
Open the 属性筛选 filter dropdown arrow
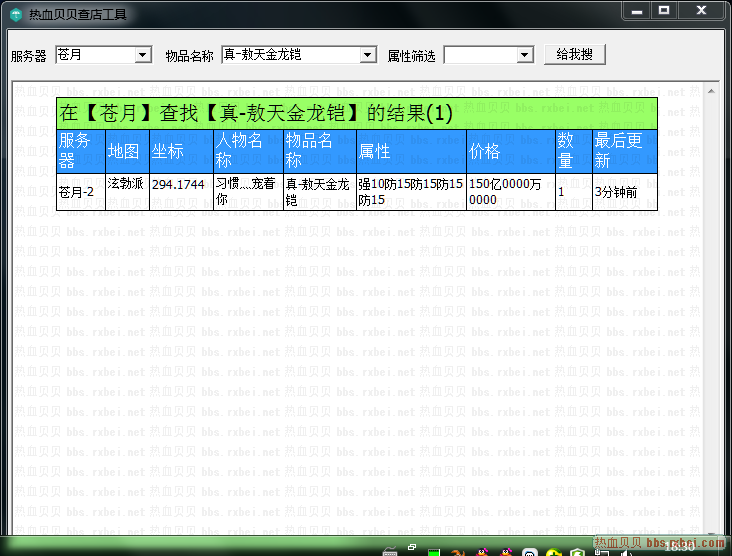tap(525, 55)
